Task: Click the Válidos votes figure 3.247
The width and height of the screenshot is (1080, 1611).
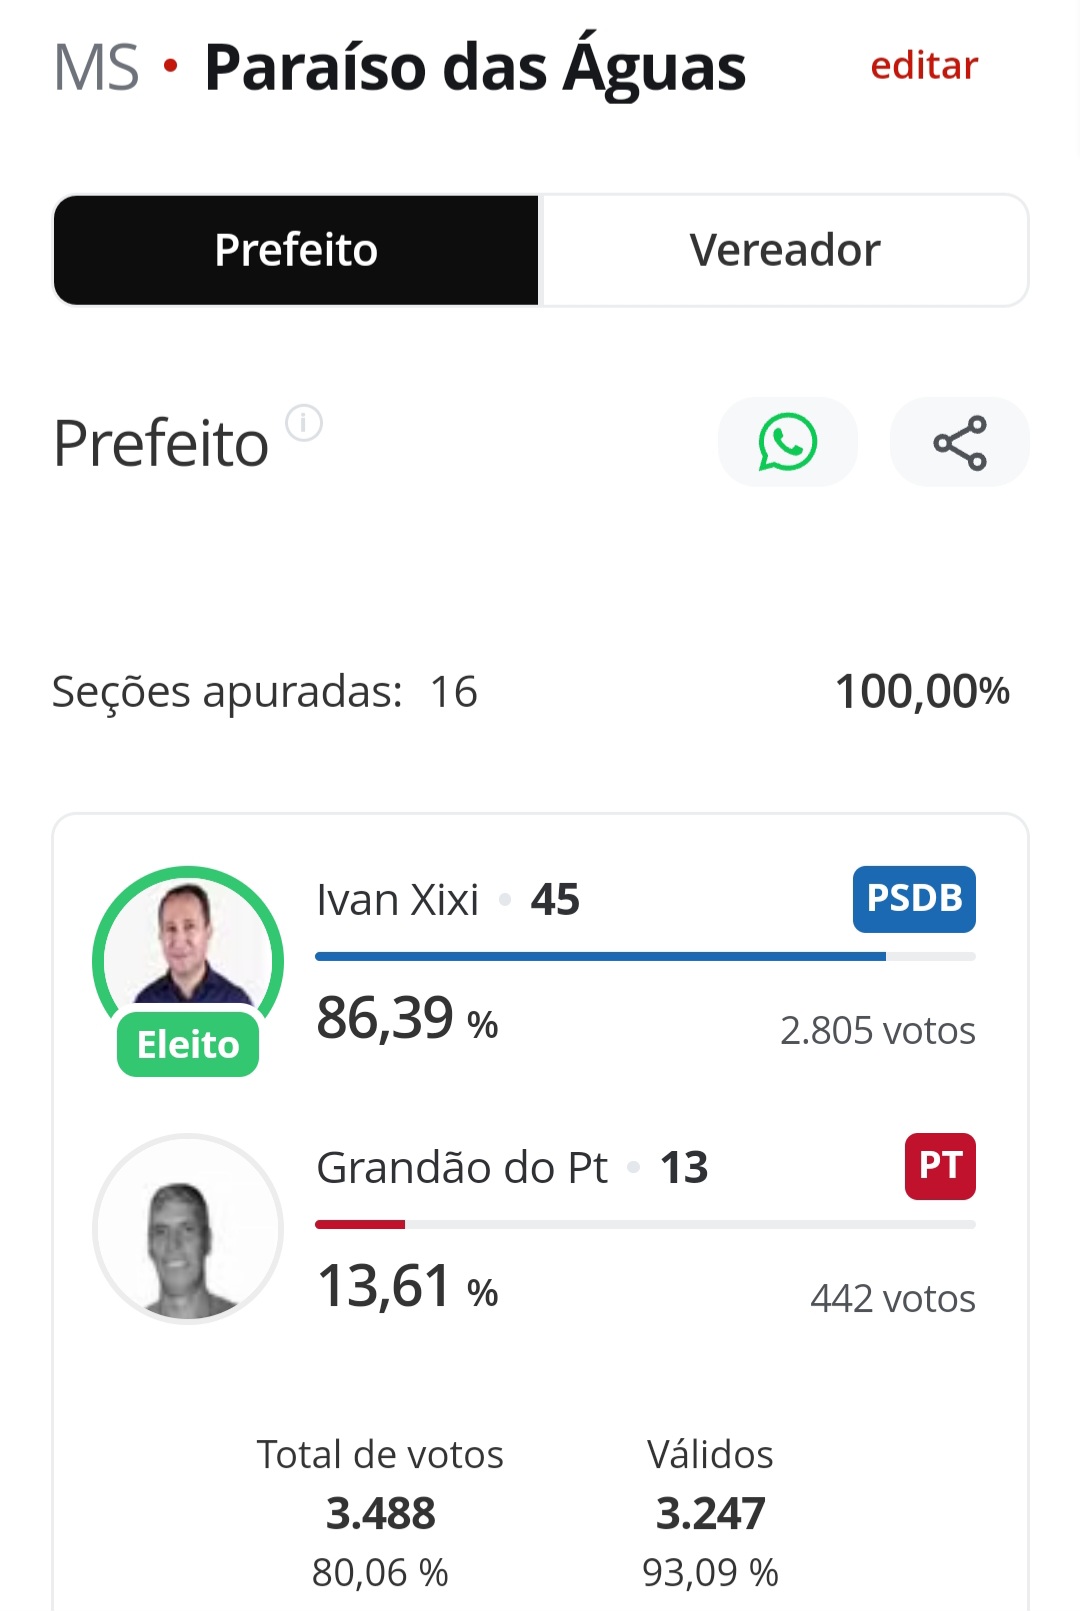Action: 711,1513
